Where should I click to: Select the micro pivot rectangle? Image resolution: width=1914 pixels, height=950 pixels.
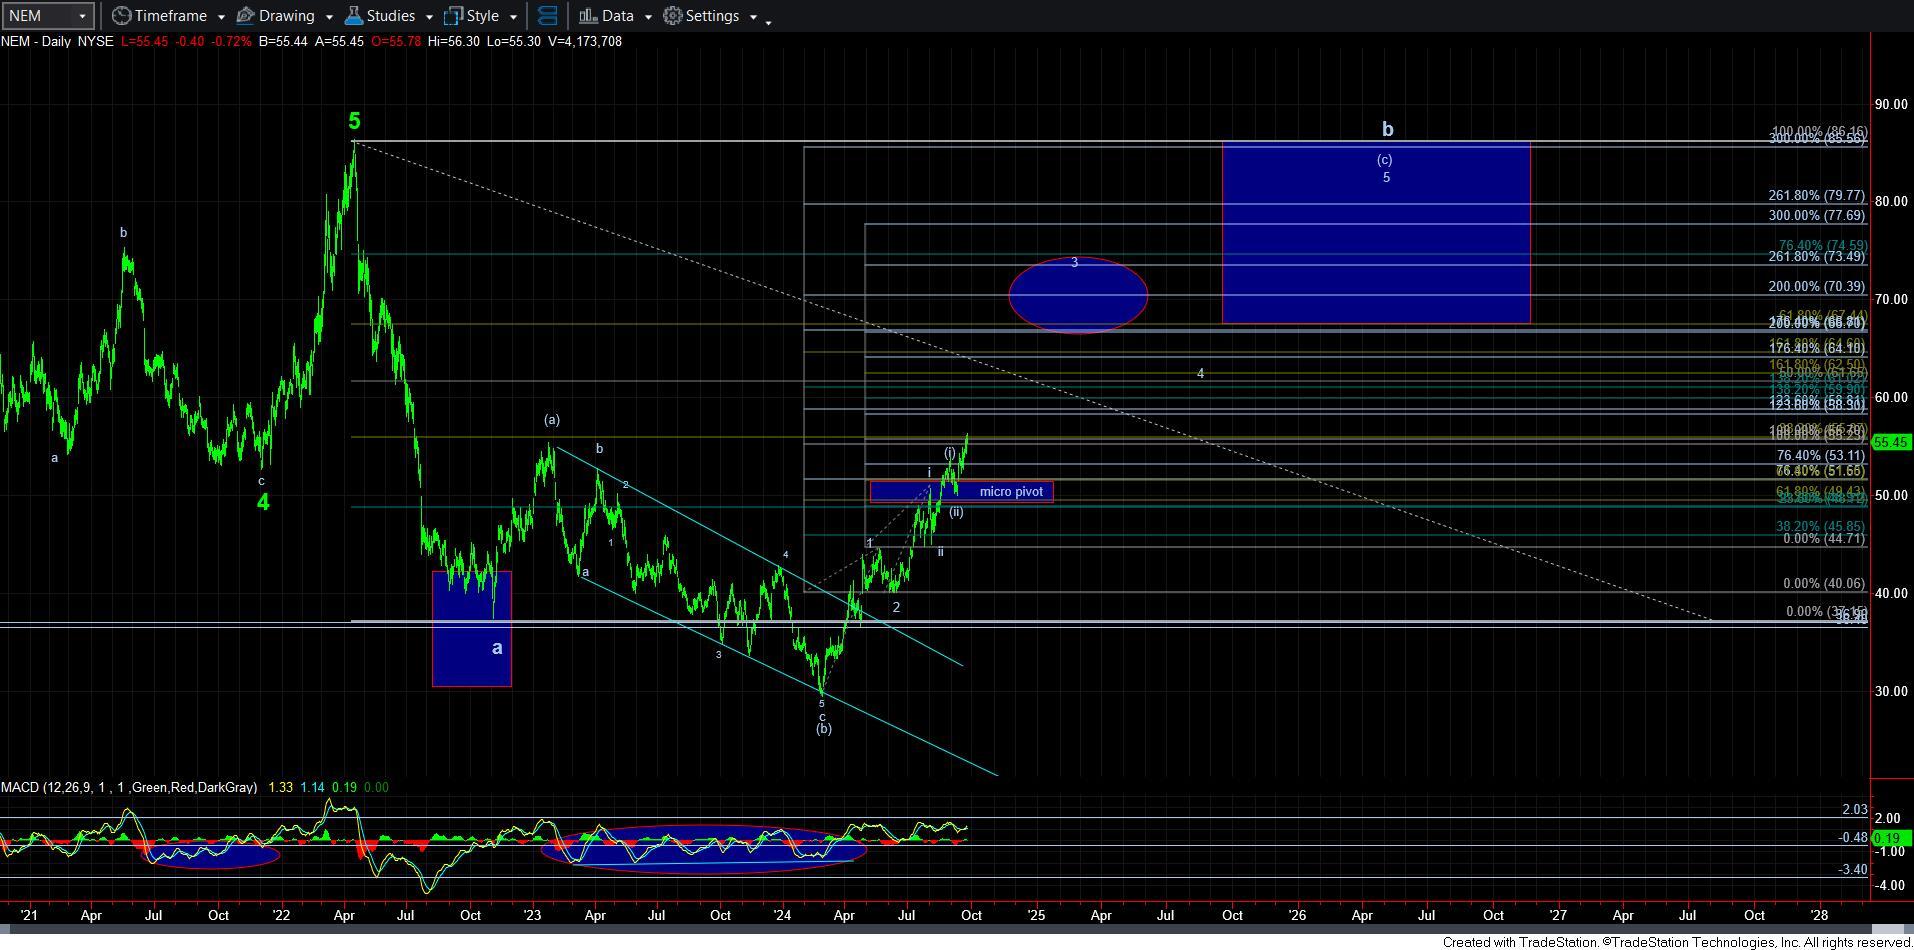point(961,491)
